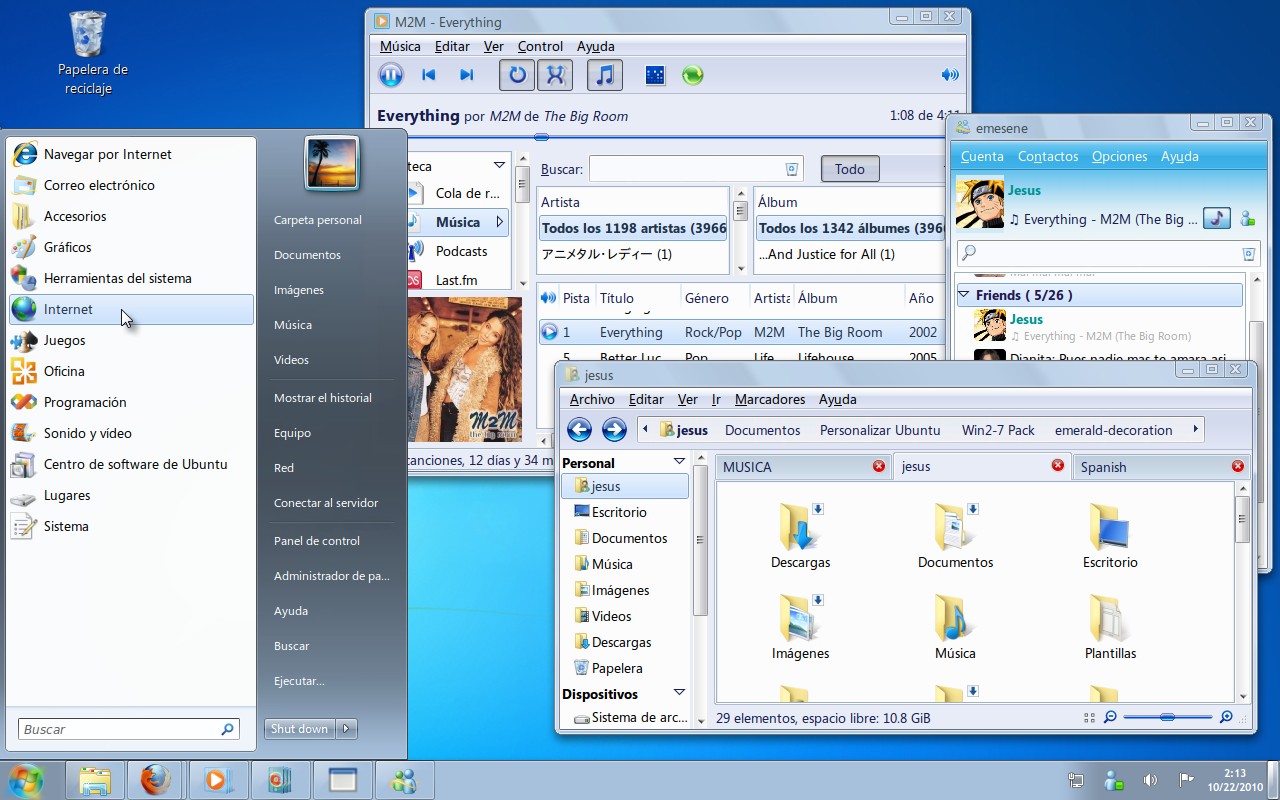The height and width of the screenshot is (800, 1280).
Task: Open the Personal sidebar dropdown in file manager
Action: pyautogui.click(x=679, y=462)
